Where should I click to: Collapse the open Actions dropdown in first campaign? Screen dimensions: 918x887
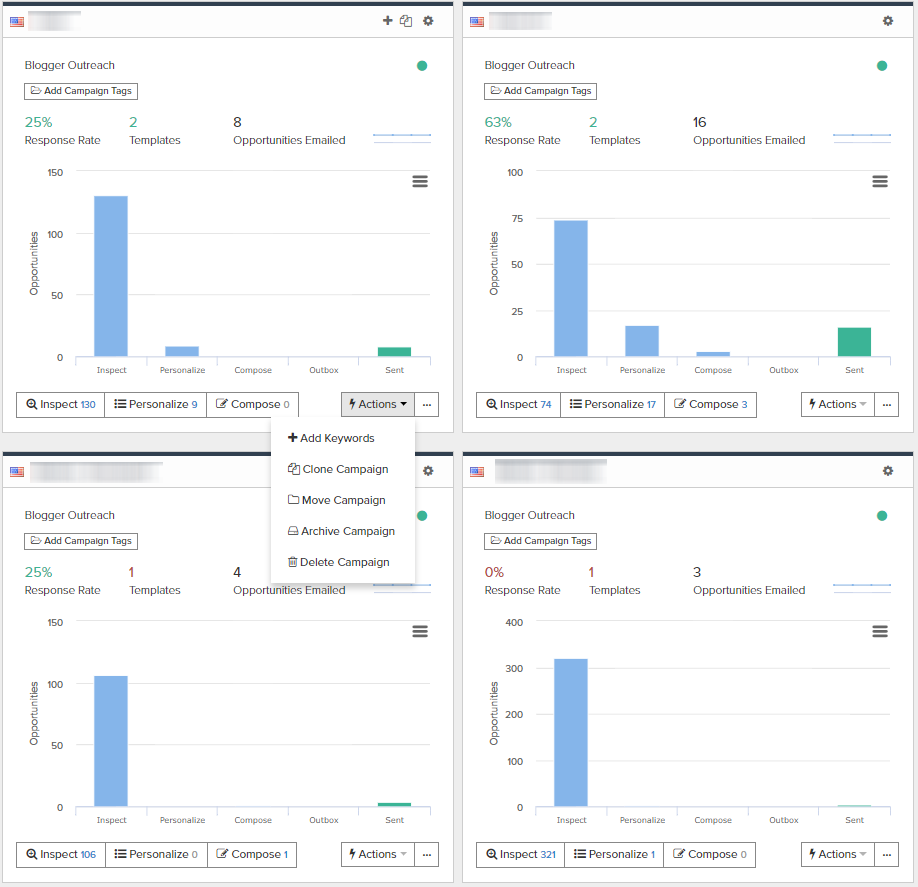378,405
